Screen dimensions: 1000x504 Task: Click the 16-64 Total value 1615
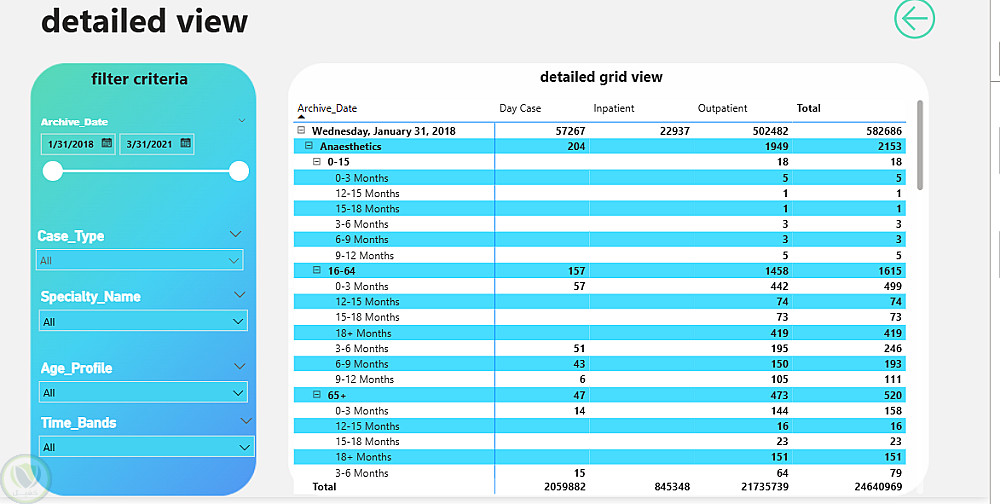click(890, 271)
